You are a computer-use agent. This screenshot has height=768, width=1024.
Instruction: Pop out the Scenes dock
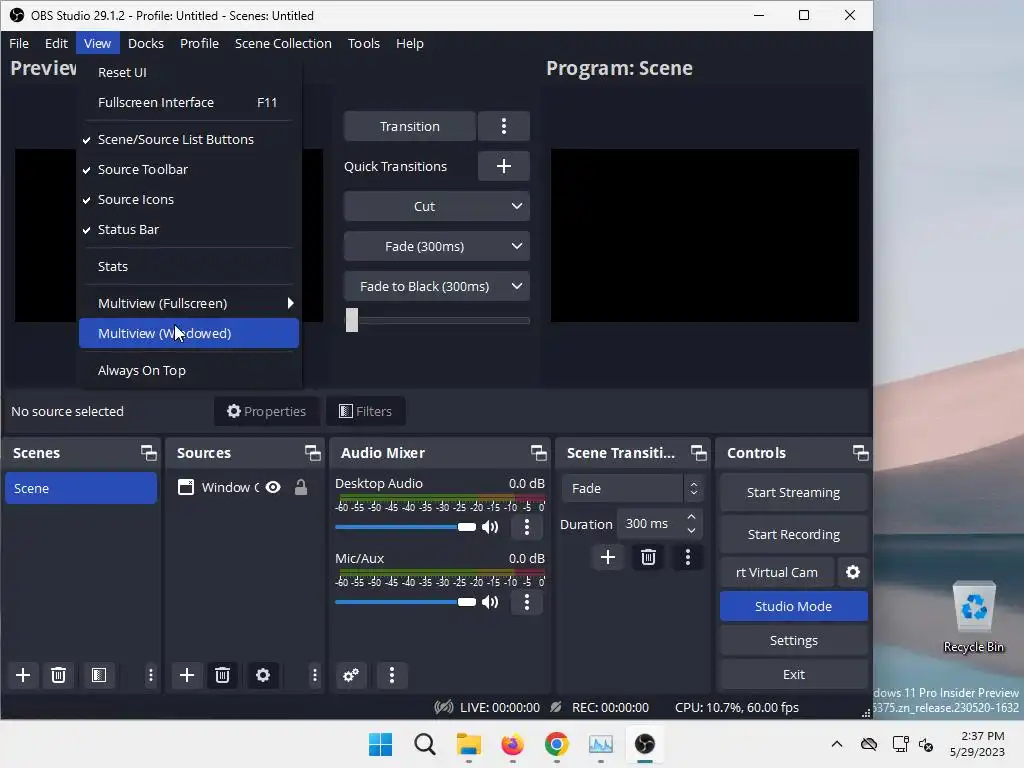point(149,453)
